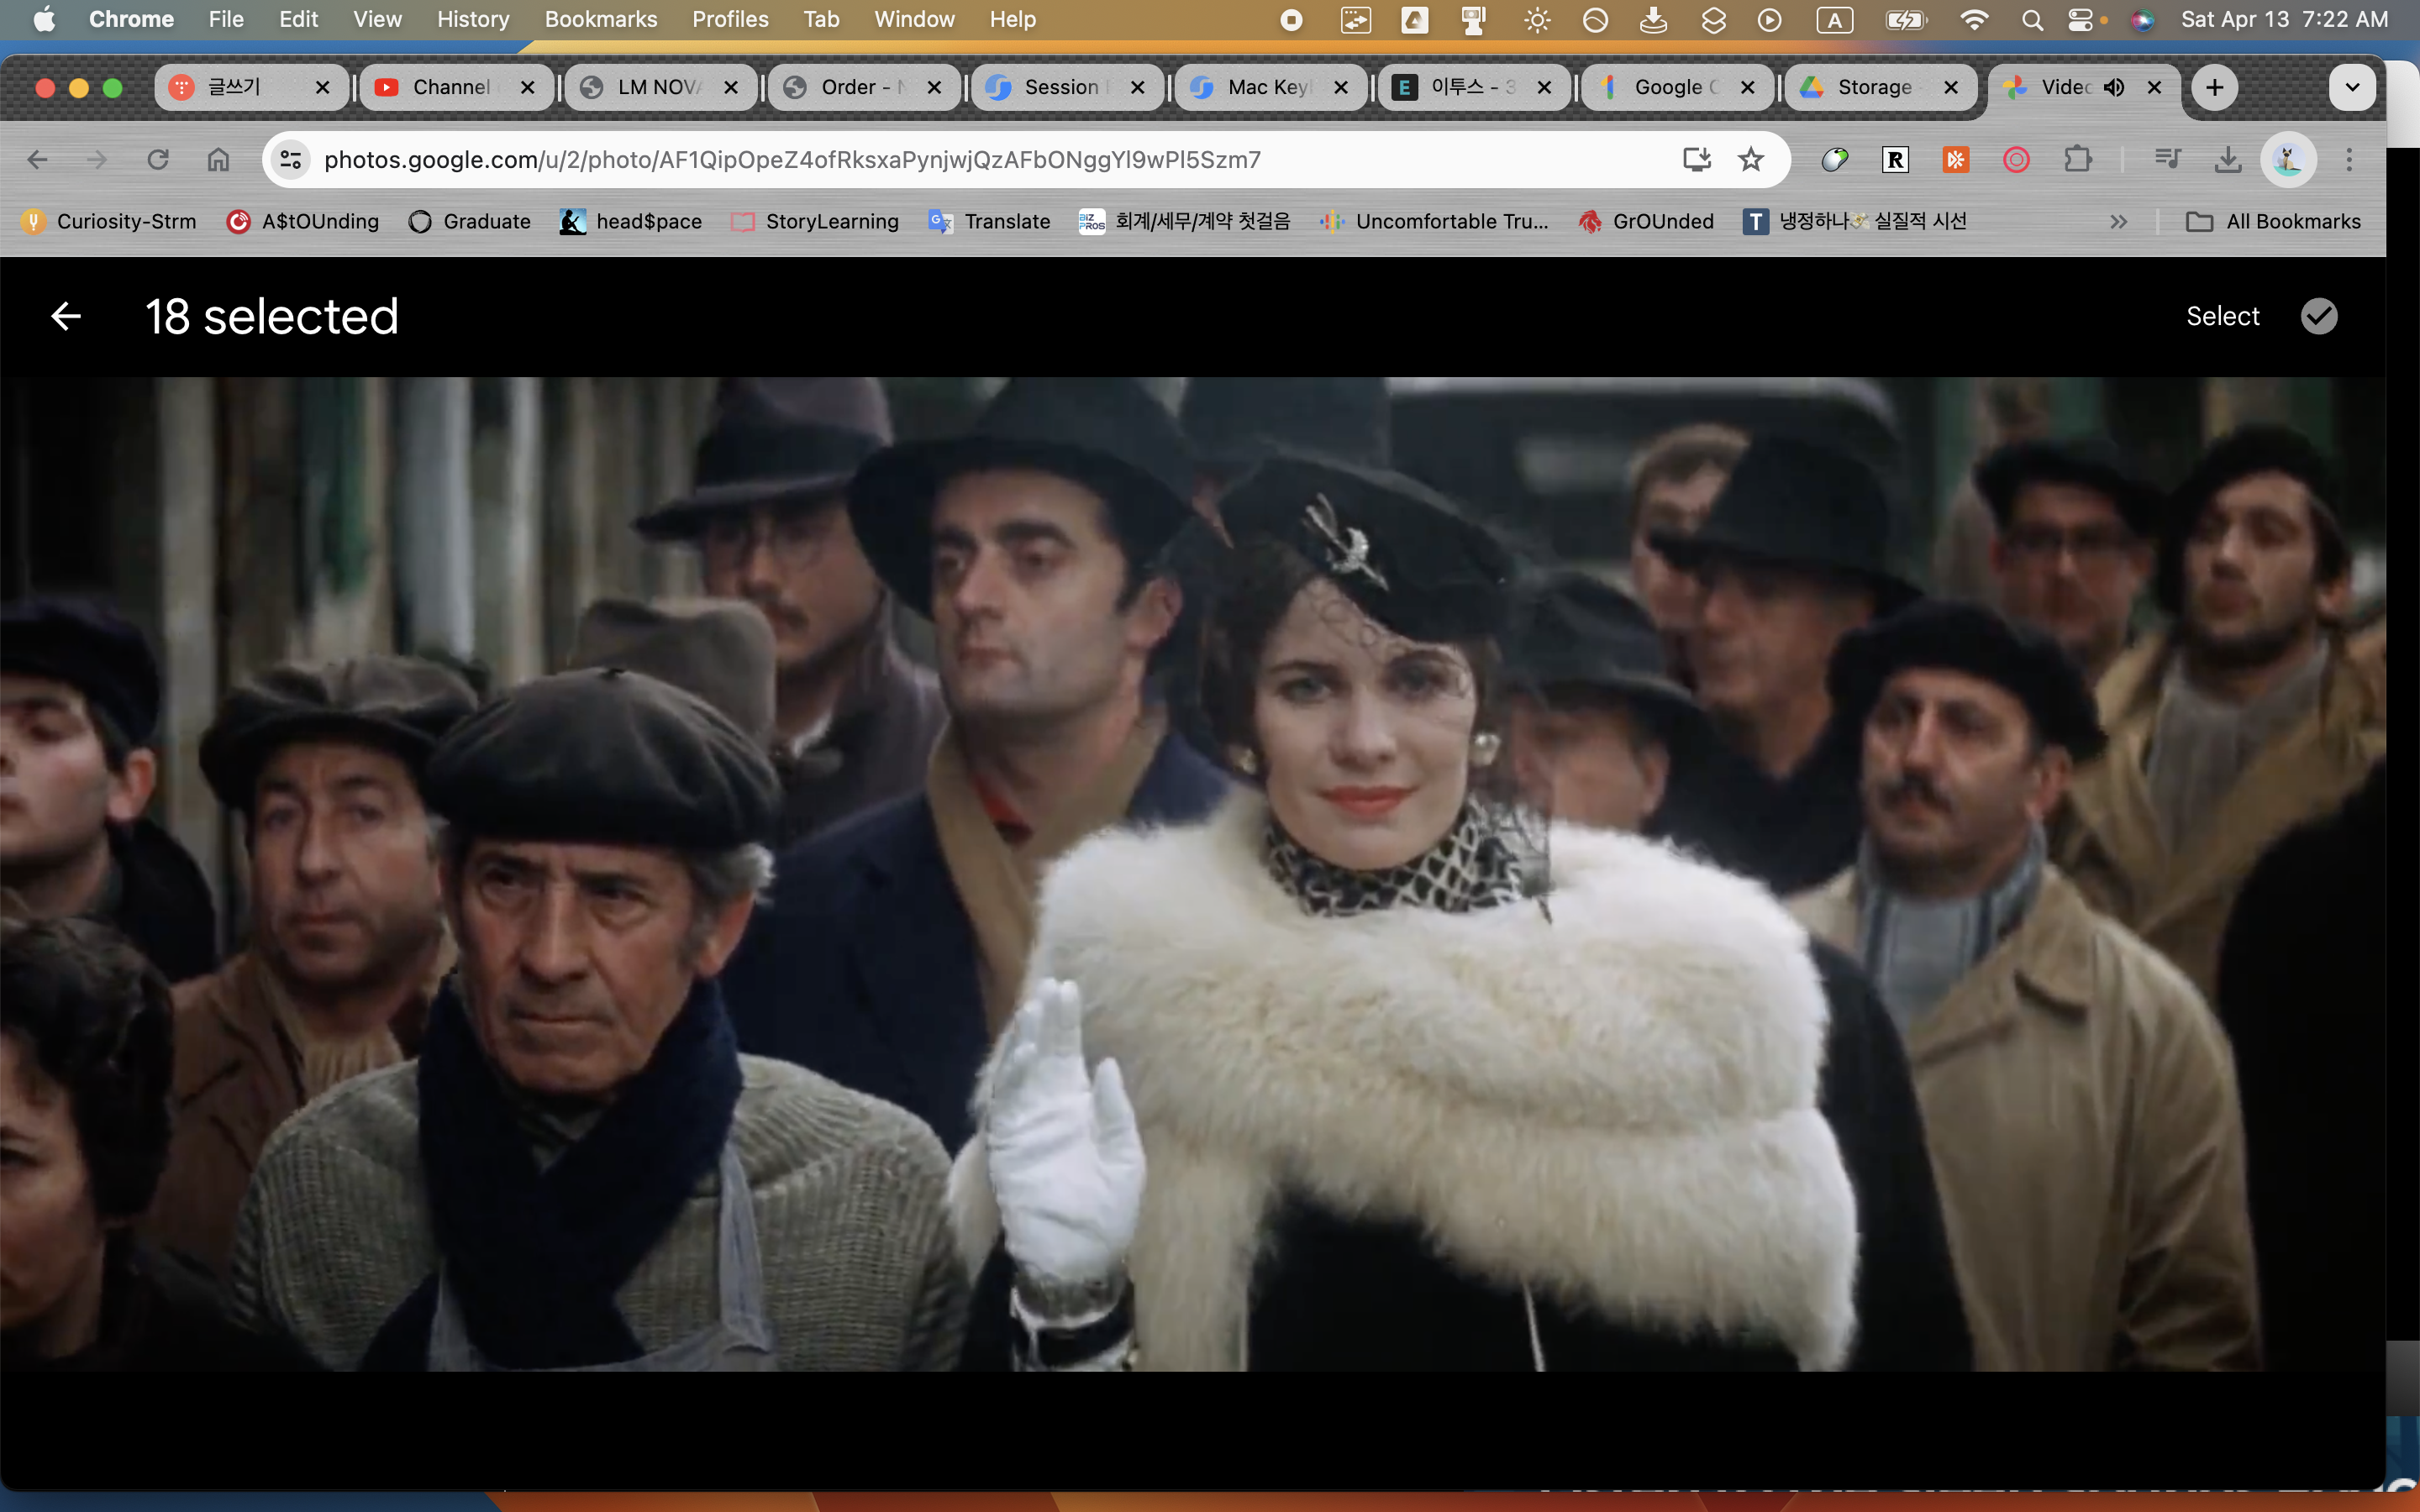Click the browser Forward arrow
Viewport: 2420px width, 1512px height.
click(x=97, y=159)
